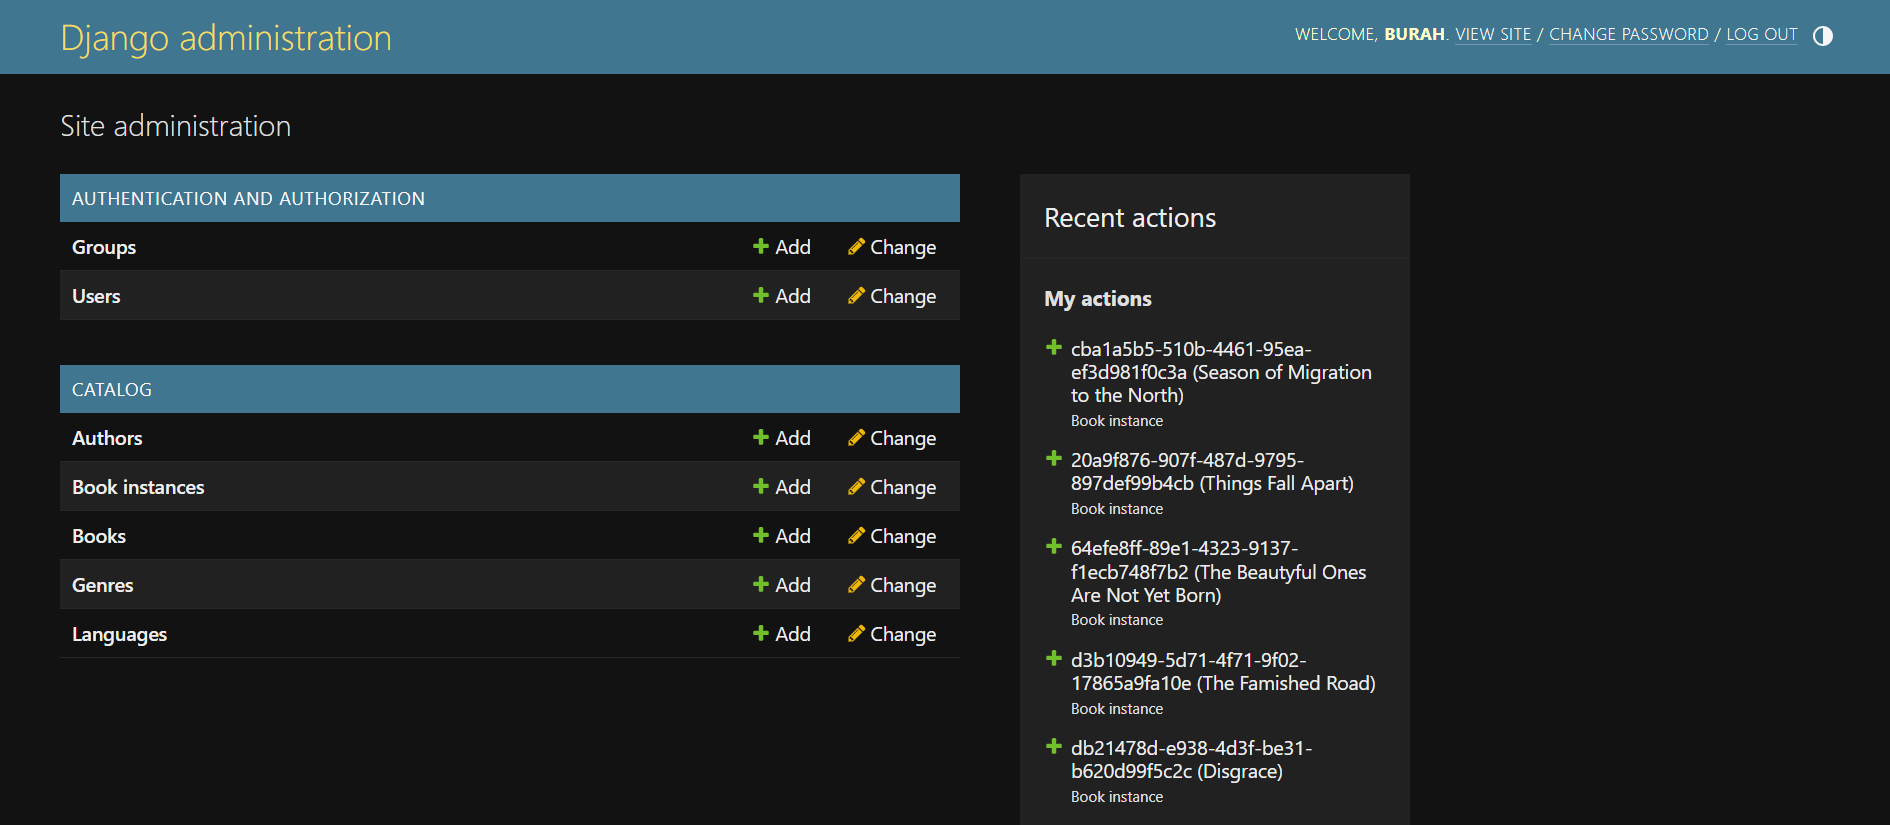Click the pencil icon in Book instances row

[x=856, y=486]
